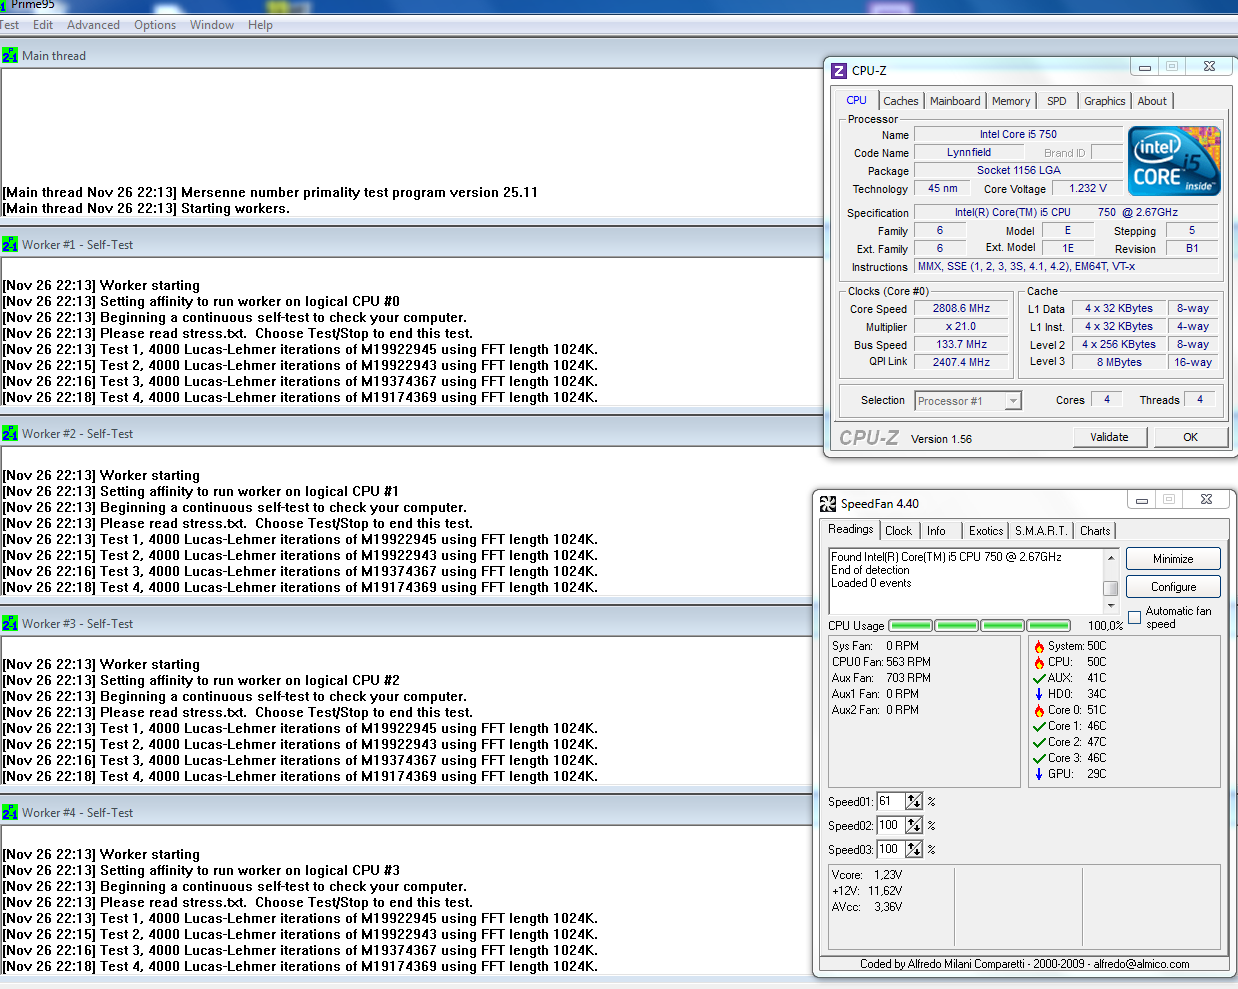Switch to the Clock tab in SpeedFan
This screenshot has height=989, width=1238.
[x=899, y=531]
